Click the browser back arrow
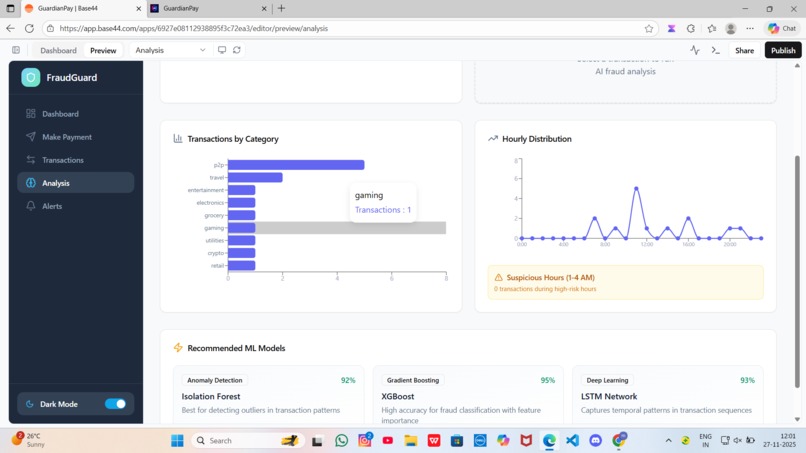Screen dimensions: 806x453 10,28
